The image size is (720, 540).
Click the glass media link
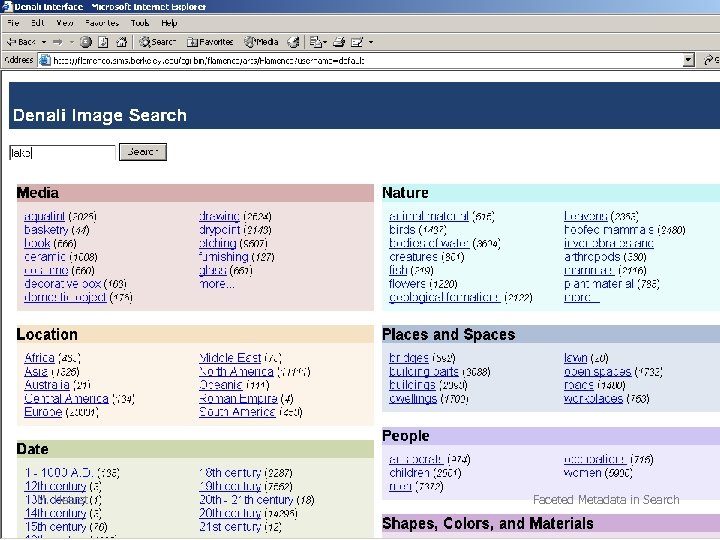pyautogui.click(x=213, y=270)
